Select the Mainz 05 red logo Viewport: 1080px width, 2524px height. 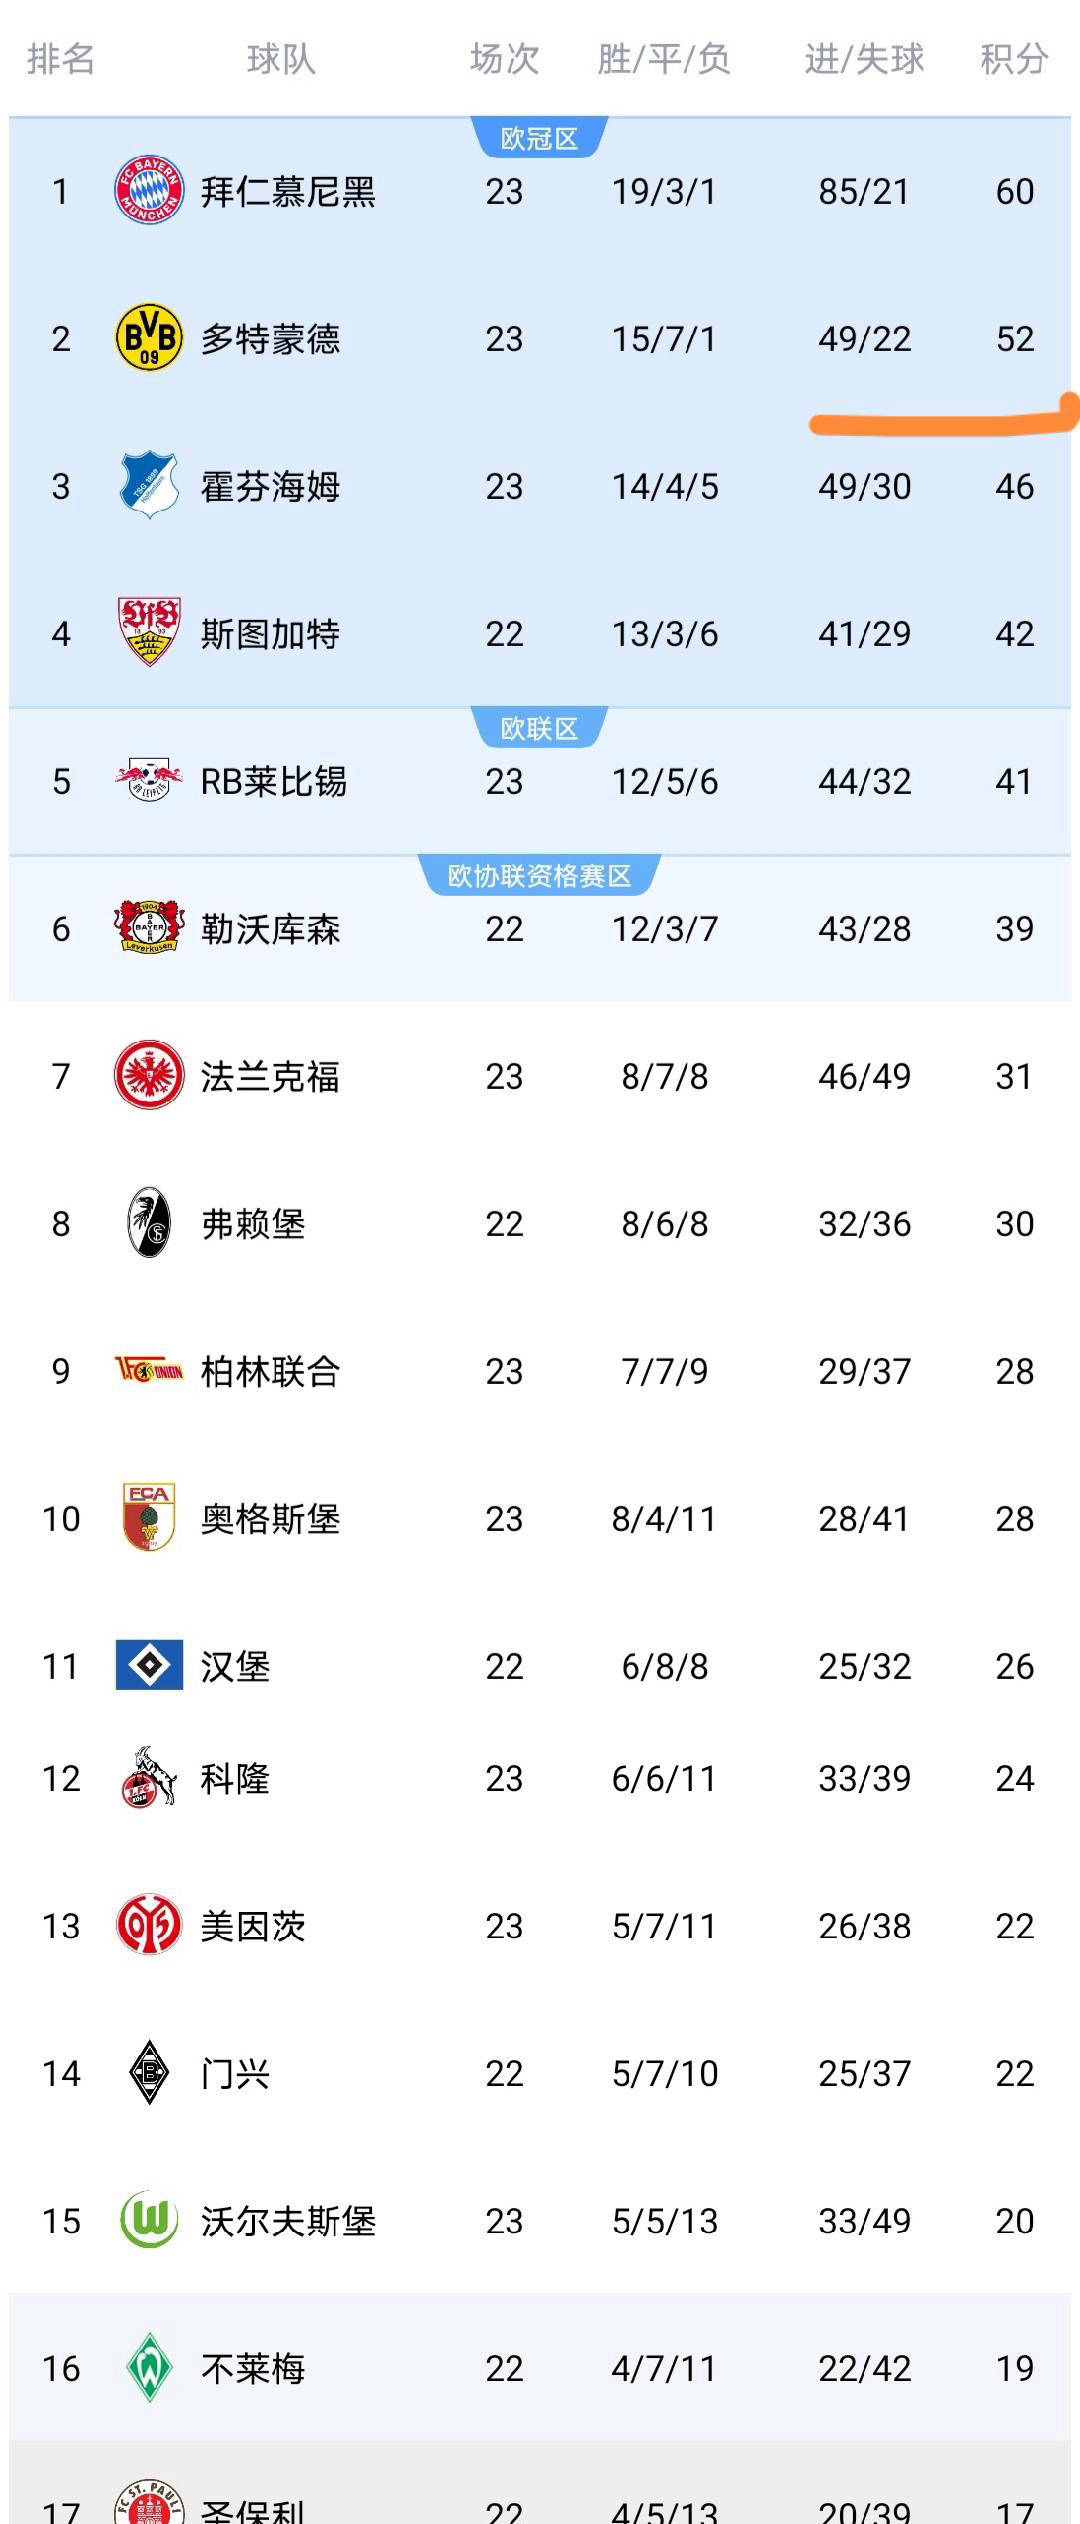tap(149, 1925)
